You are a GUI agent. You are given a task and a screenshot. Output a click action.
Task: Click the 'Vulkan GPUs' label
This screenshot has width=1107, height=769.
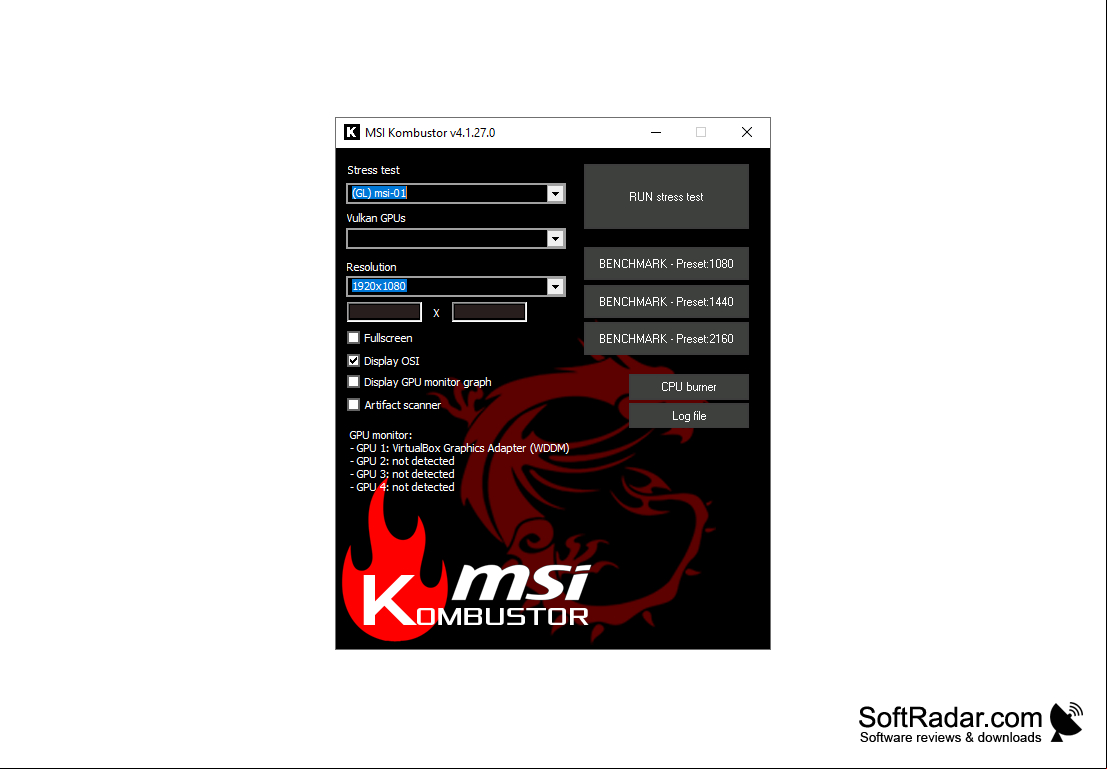(376, 218)
